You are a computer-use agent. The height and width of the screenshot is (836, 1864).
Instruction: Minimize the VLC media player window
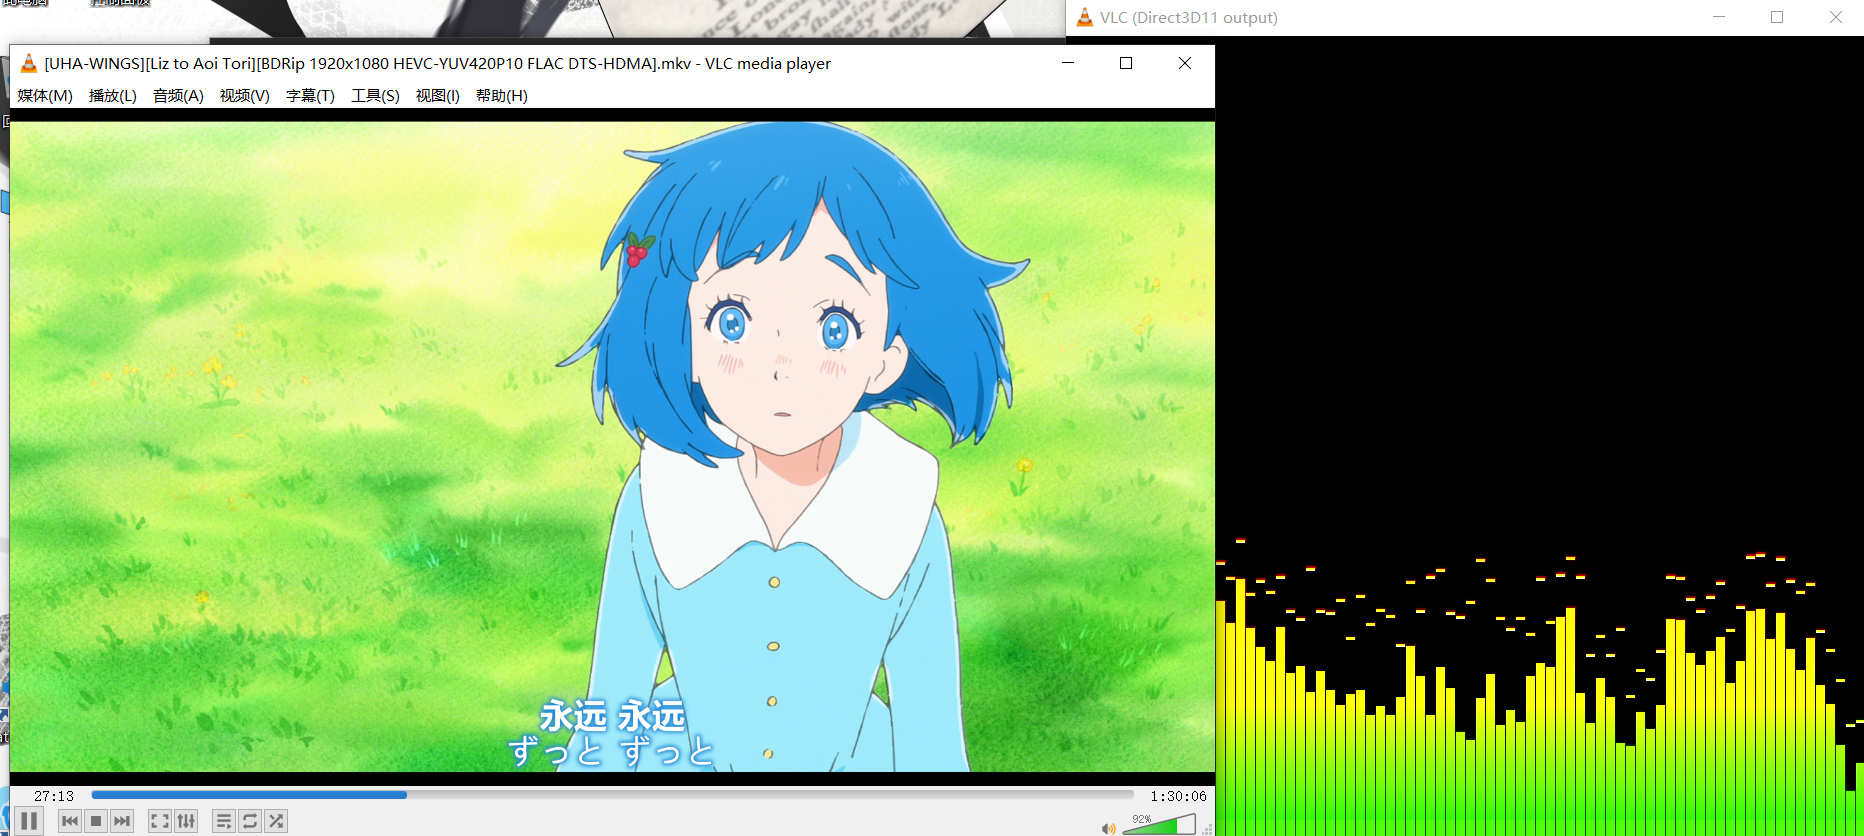pos(1068,63)
